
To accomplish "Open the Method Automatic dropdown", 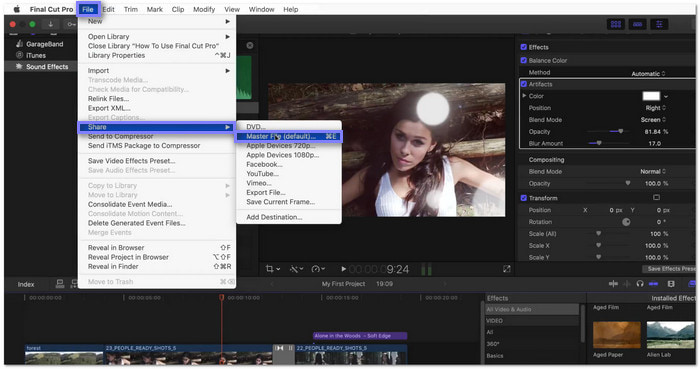I will tap(648, 74).
